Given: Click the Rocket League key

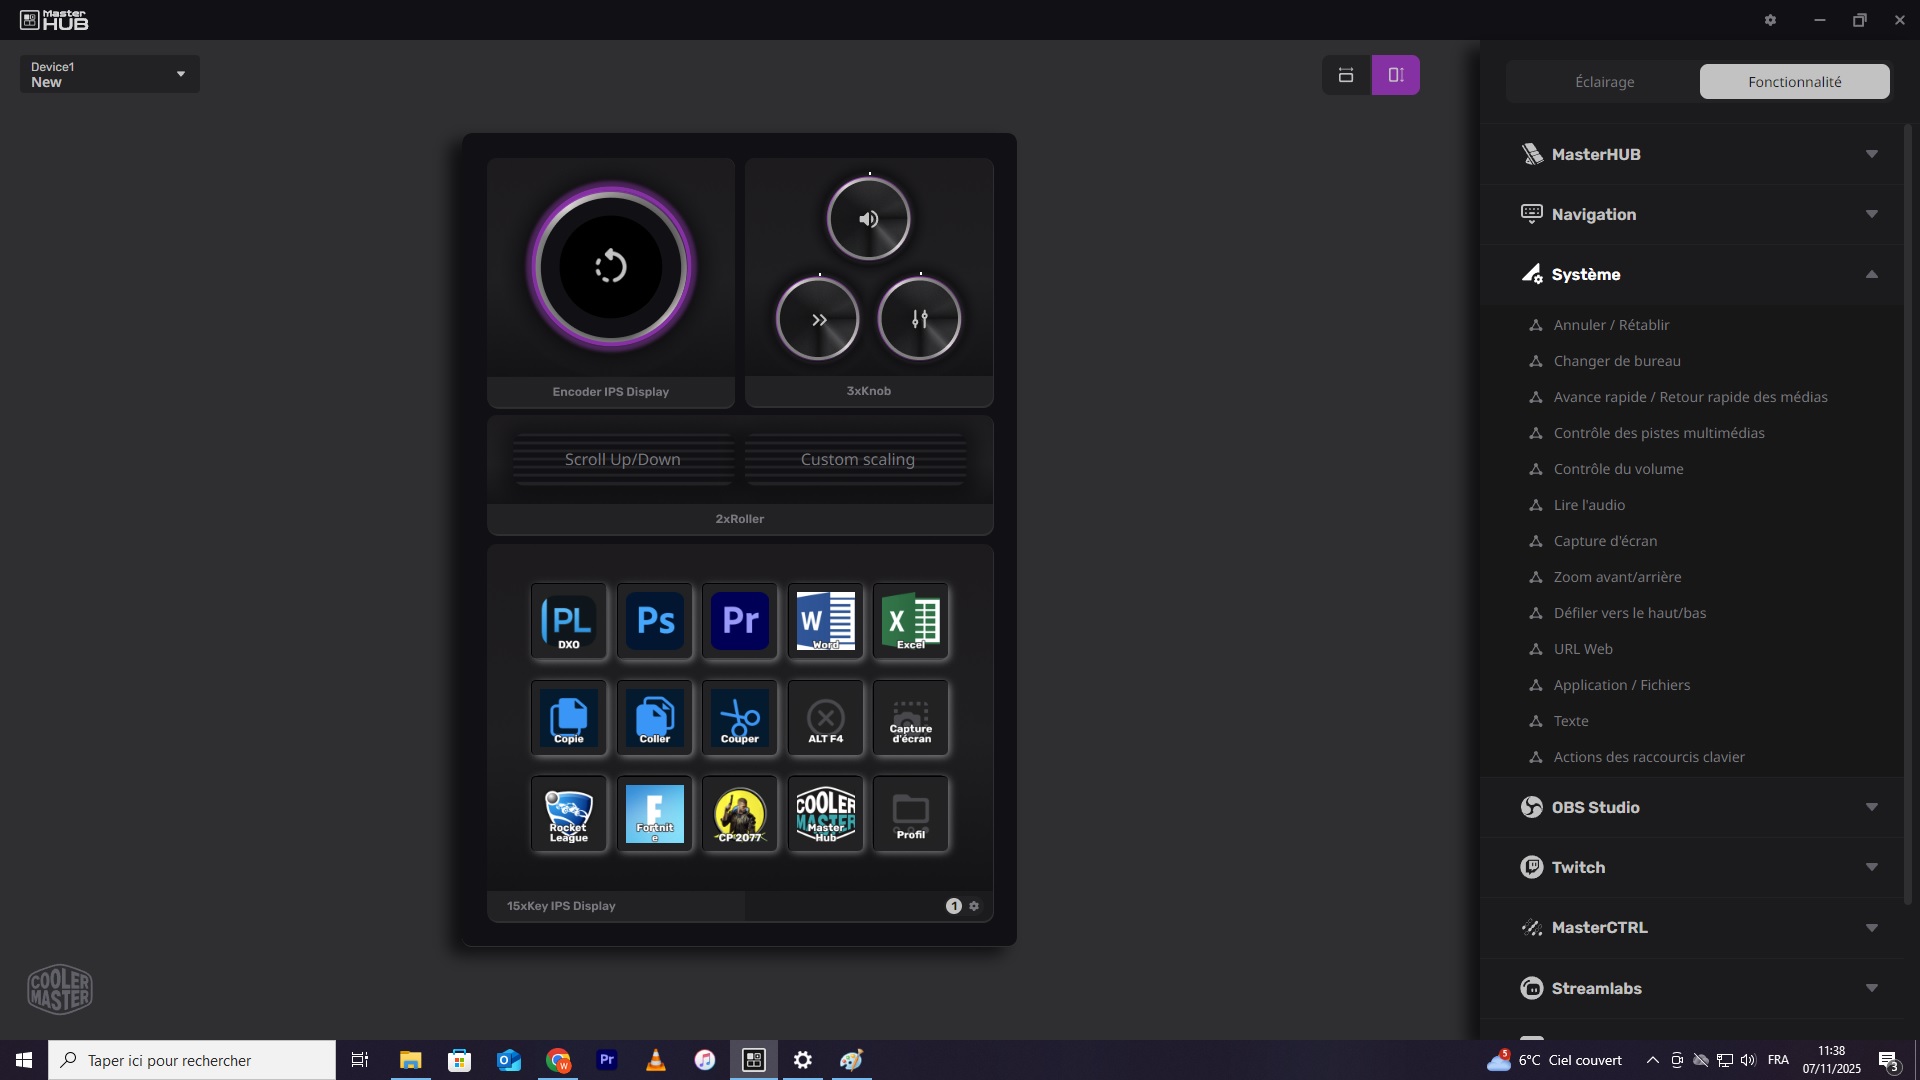Looking at the screenshot, I should (x=568, y=814).
